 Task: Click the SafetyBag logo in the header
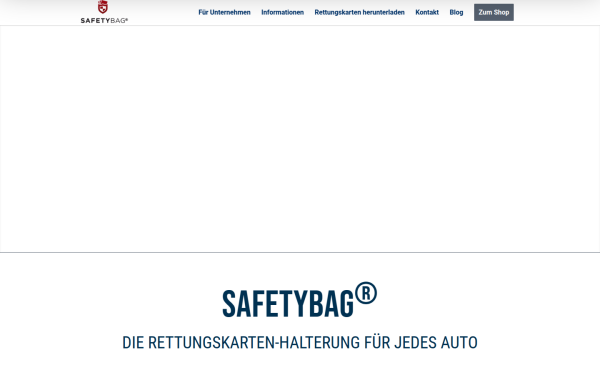click(104, 12)
